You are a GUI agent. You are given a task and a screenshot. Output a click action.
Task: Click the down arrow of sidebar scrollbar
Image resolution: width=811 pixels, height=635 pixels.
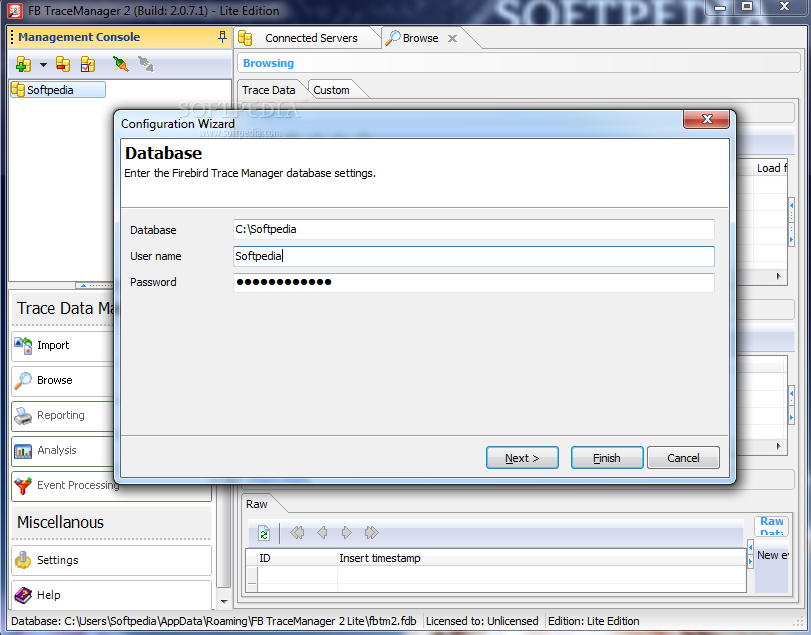click(x=224, y=602)
